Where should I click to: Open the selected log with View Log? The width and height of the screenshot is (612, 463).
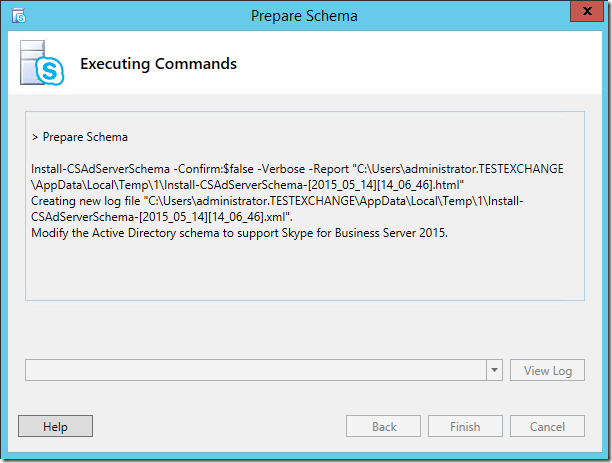coord(547,370)
